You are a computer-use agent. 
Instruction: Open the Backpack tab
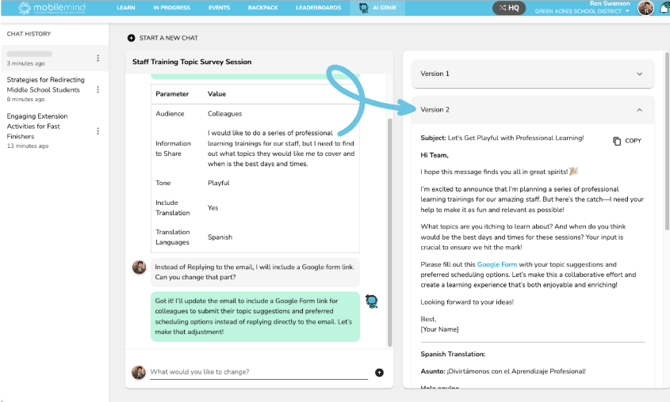(x=263, y=8)
